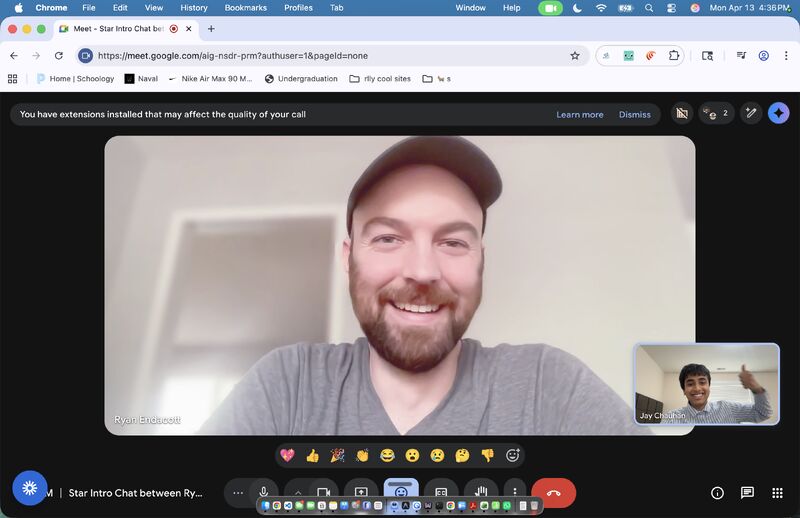Open more options three-dot menu in Meet
The image size is (800, 518).
pyautogui.click(x=515, y=492)
